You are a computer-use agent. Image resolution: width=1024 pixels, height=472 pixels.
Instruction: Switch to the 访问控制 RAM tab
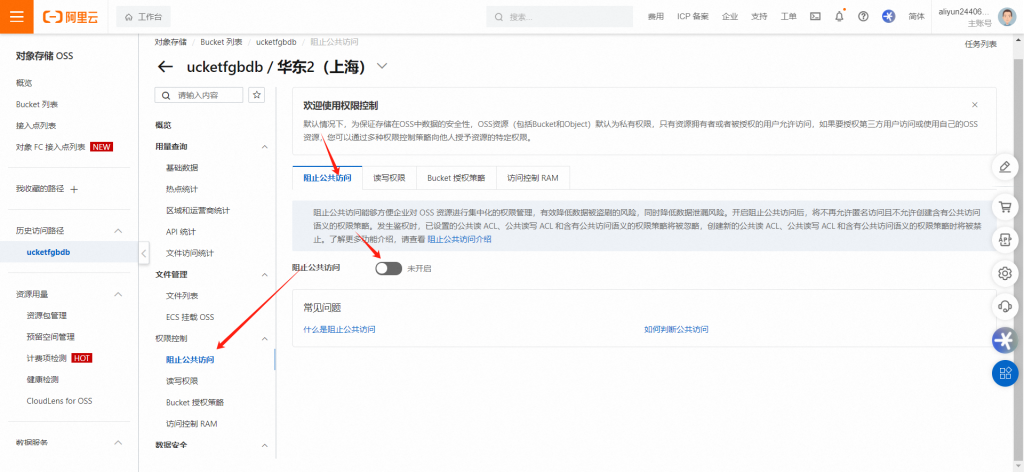point(533,178)
